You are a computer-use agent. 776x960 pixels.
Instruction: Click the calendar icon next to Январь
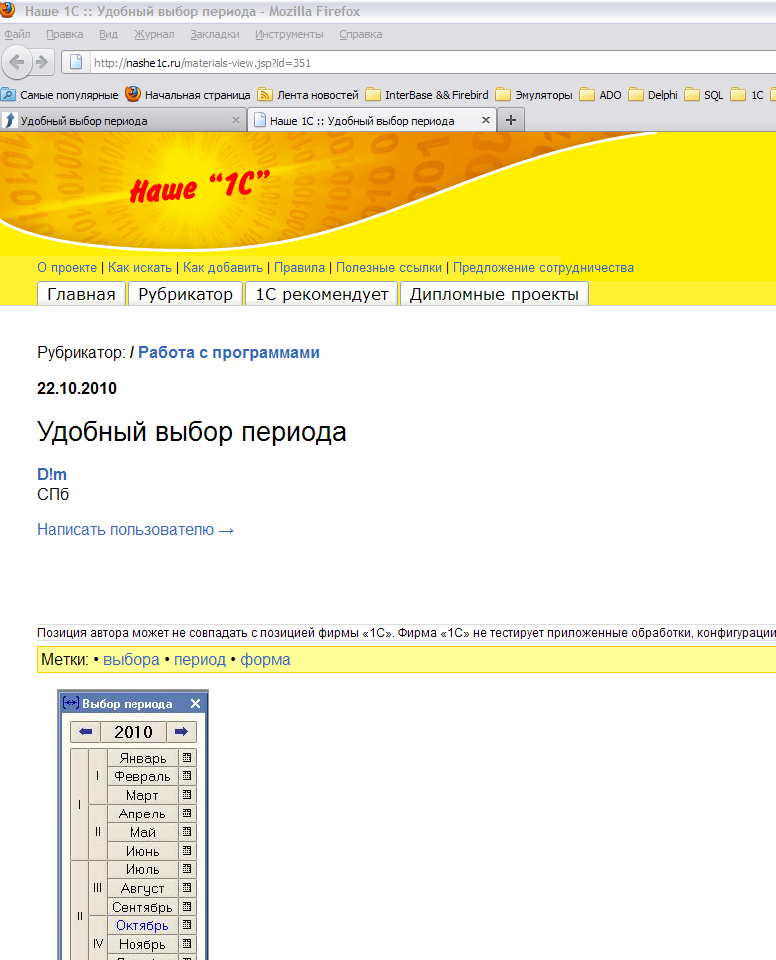[x=187, y=757]
